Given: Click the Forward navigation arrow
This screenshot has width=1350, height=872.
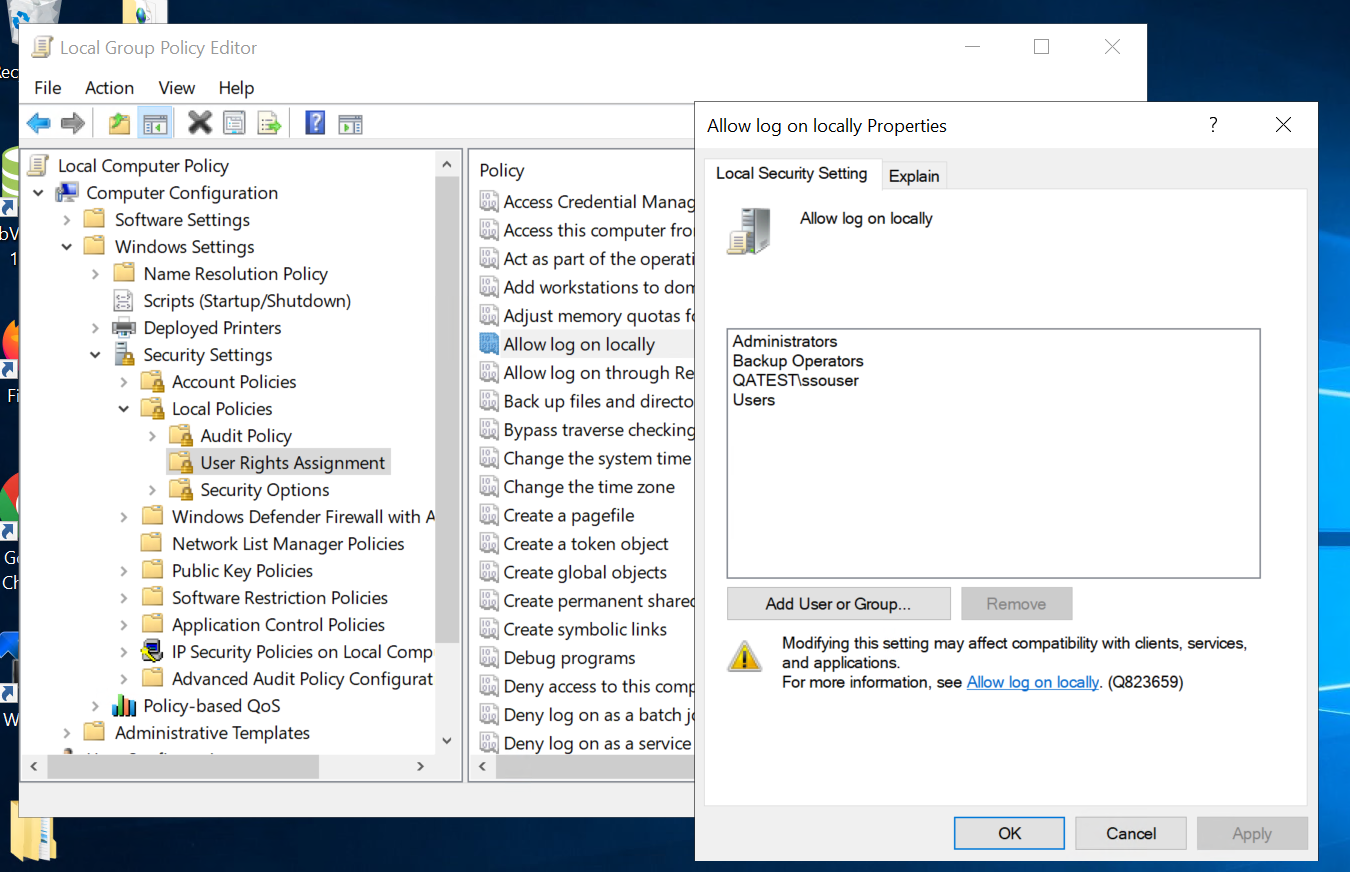Looking at the screenshot, I should [72, 122].
